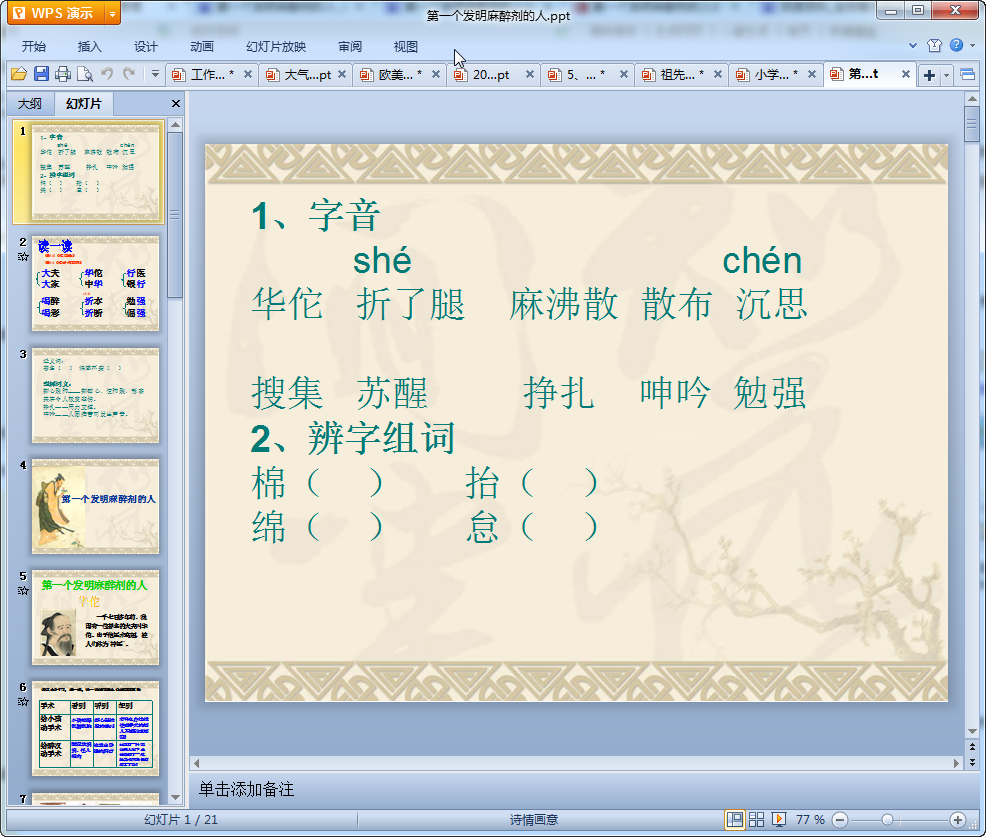The height and width of the screenshot is (837, 986).
Task: Click the Open file folder icon
Action: pos(18,74)
